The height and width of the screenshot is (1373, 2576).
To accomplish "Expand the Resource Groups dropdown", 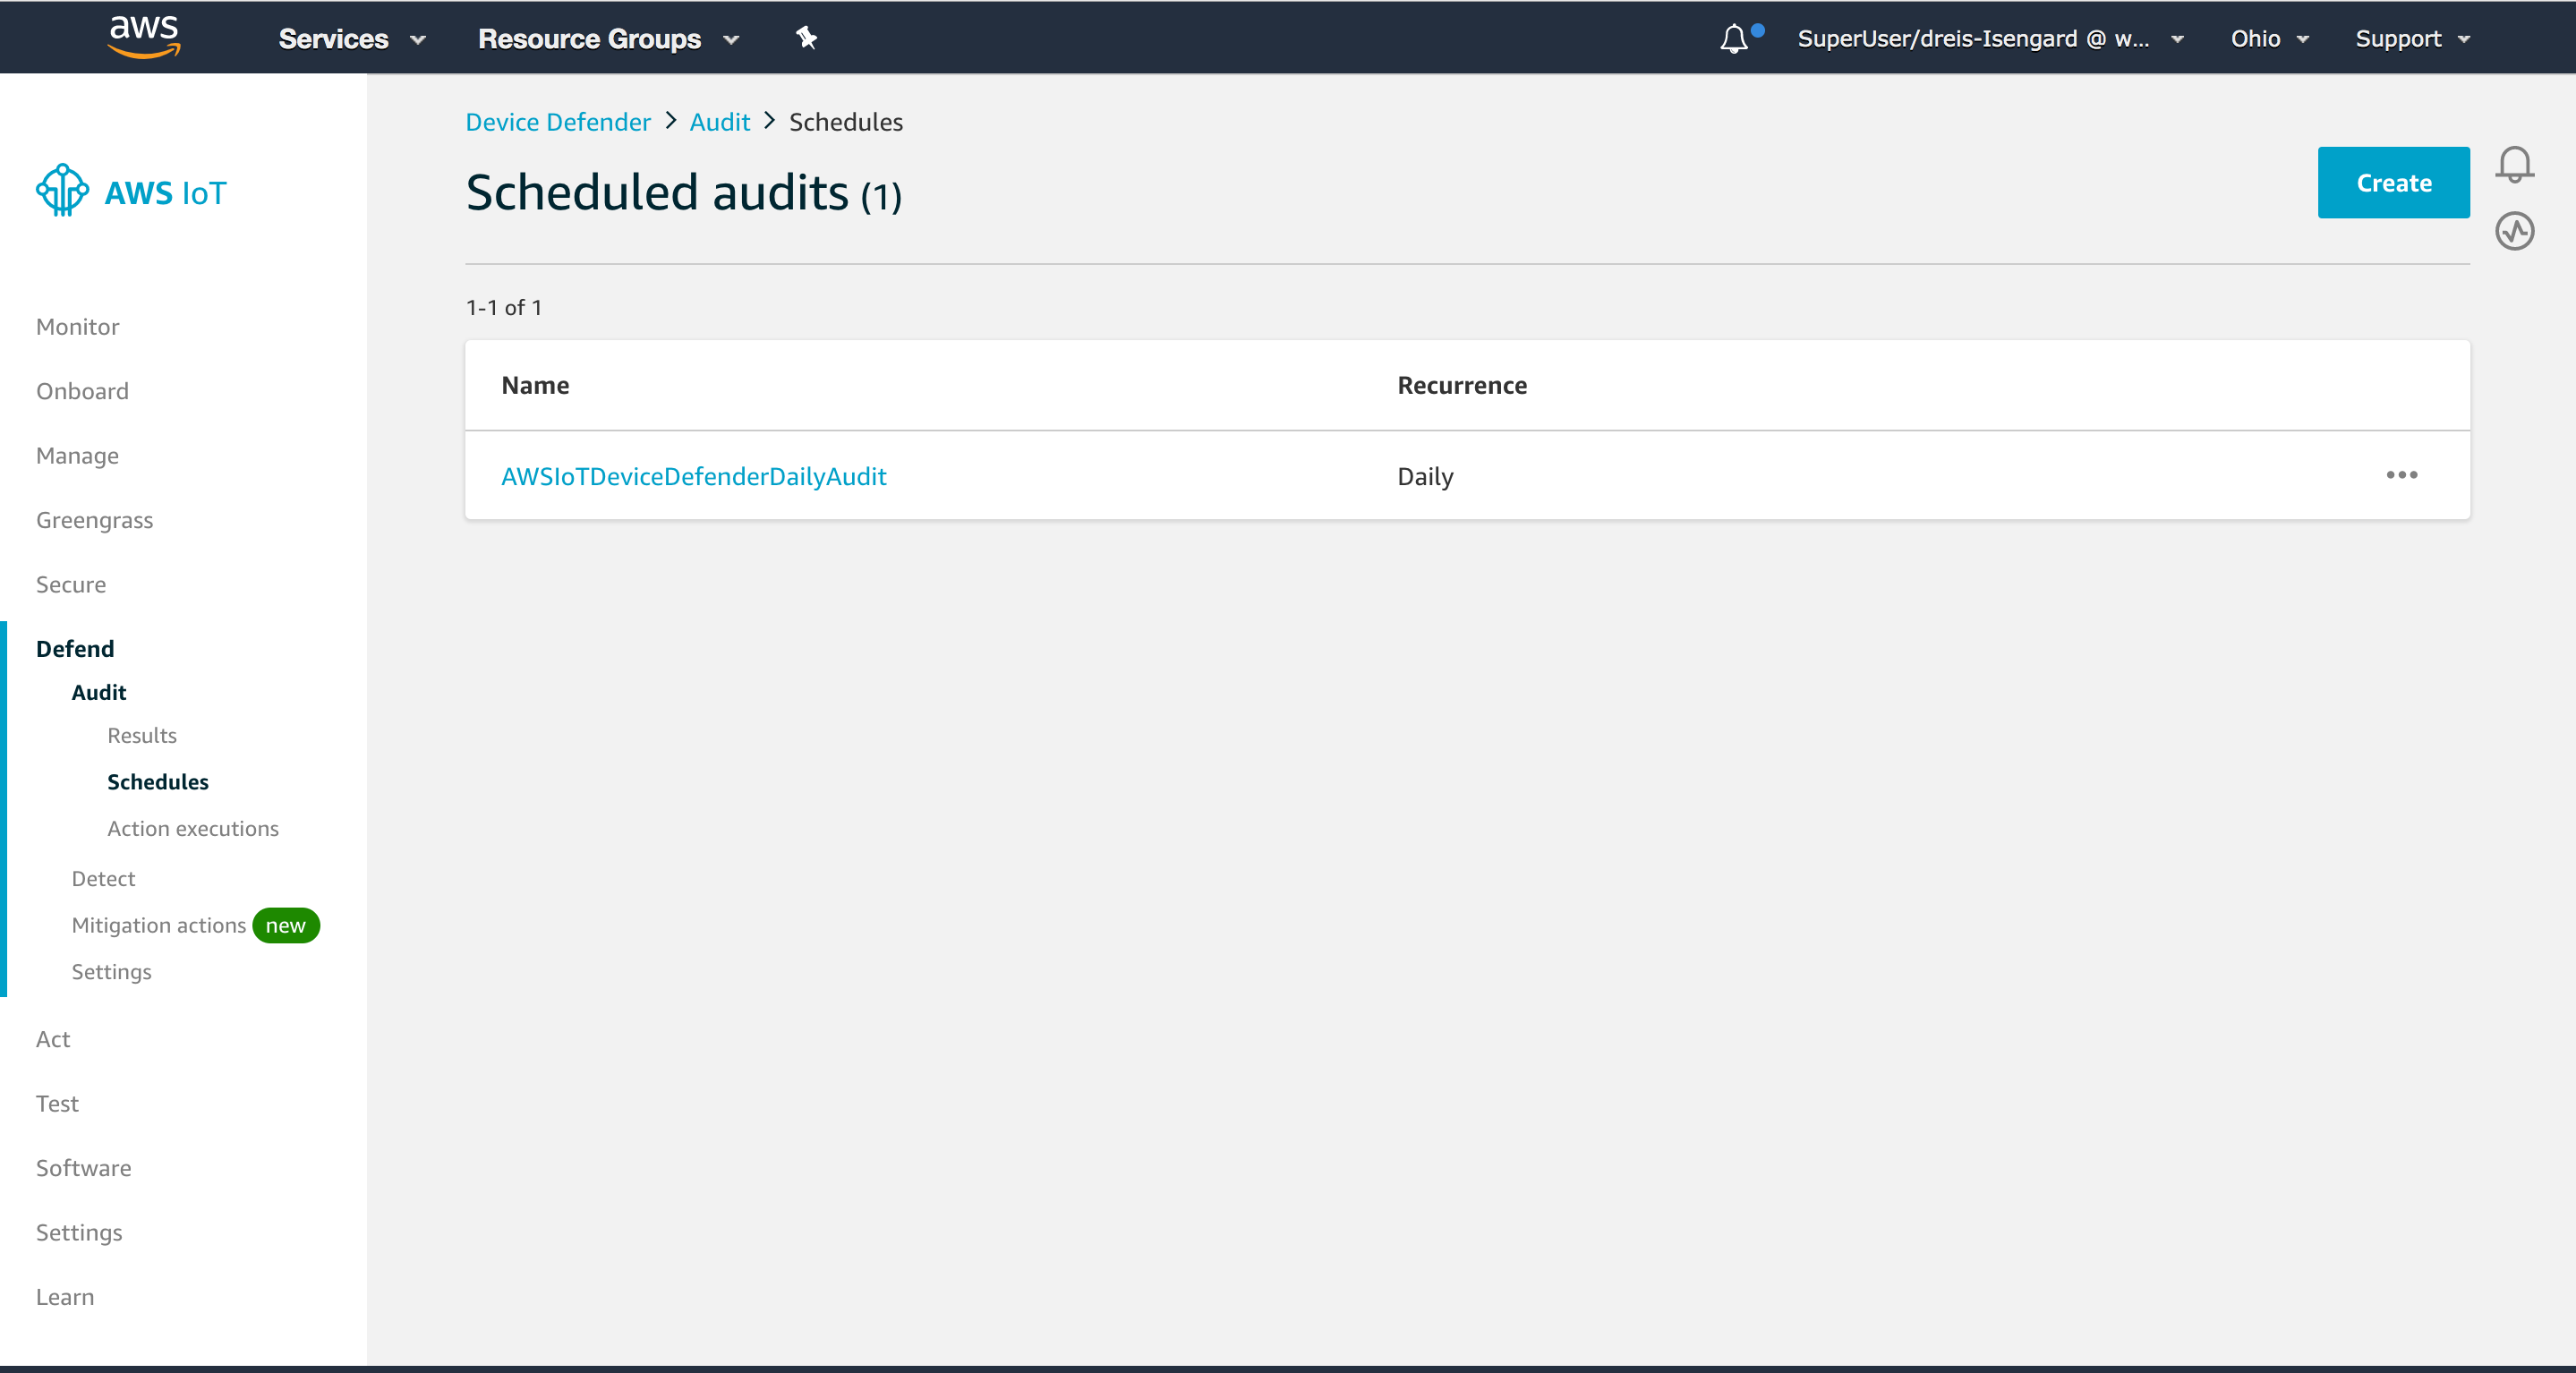I will [609, 39].
